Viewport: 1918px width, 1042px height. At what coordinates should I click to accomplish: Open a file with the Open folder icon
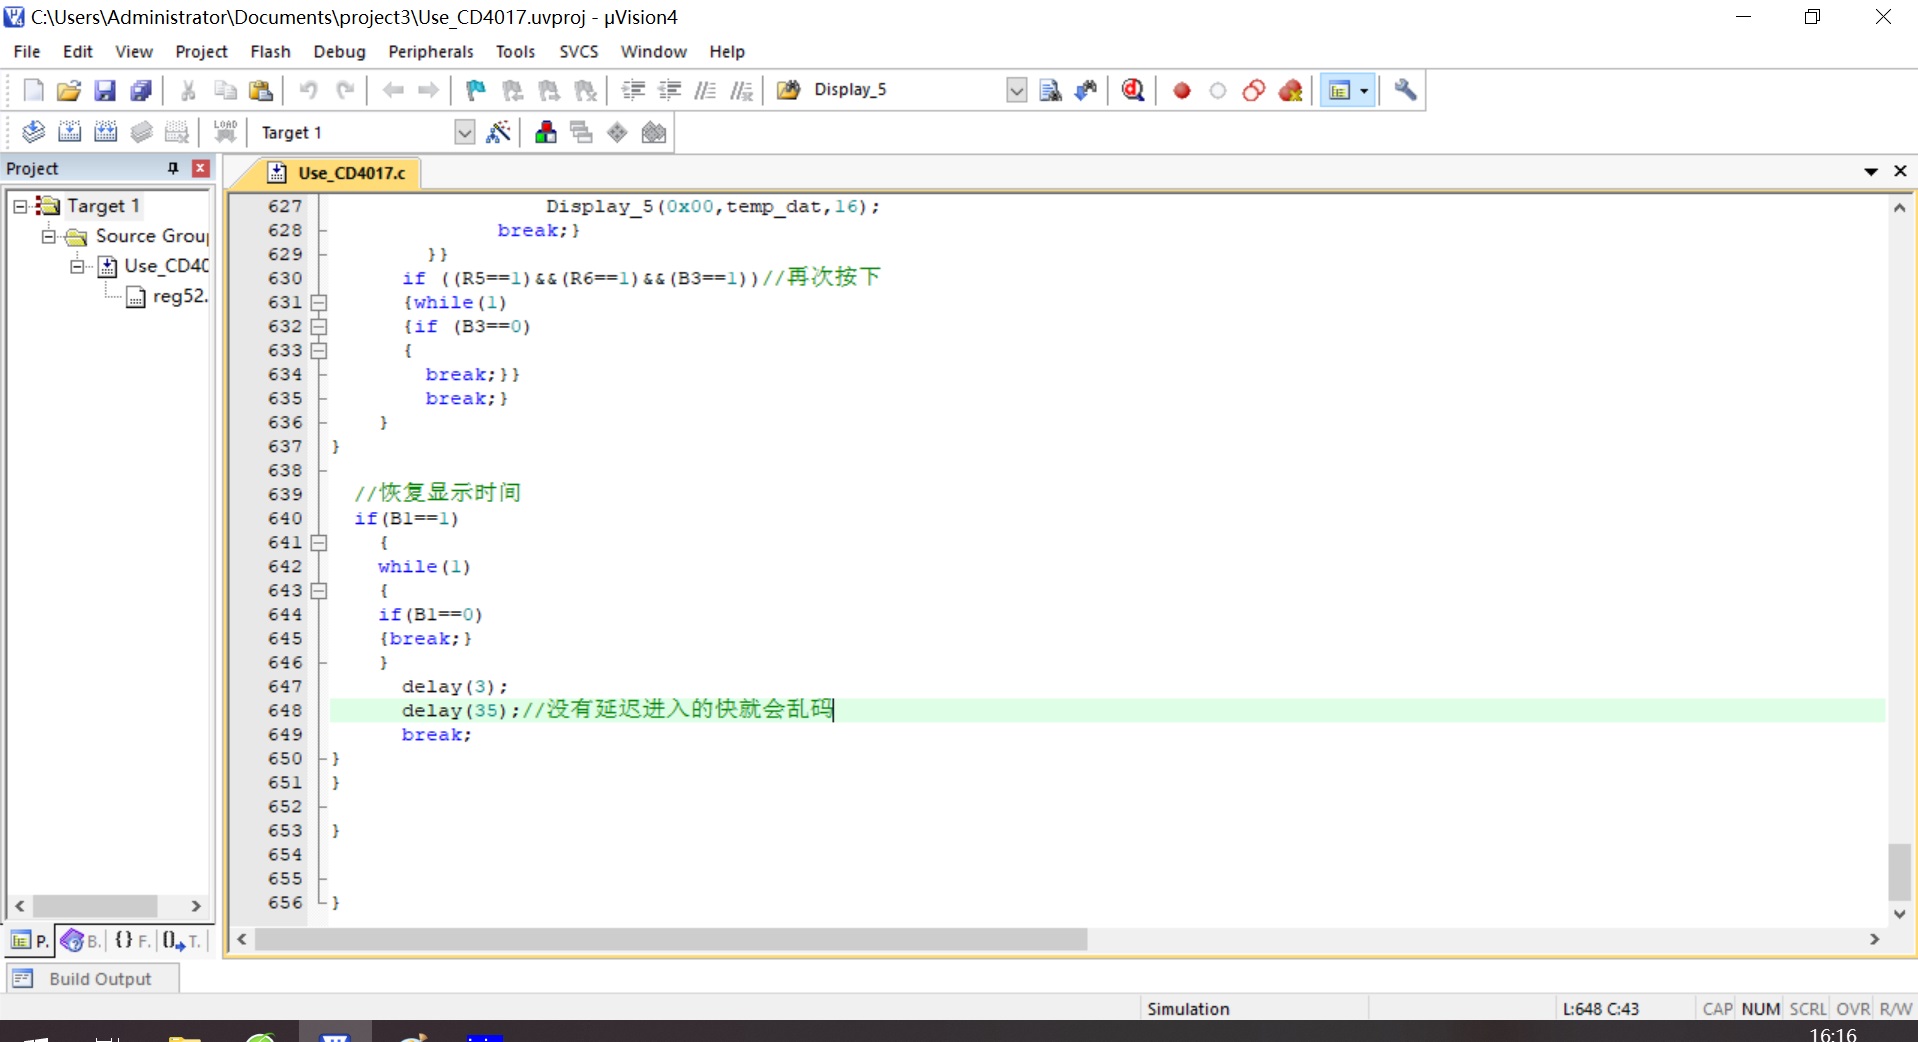(69, 90)
